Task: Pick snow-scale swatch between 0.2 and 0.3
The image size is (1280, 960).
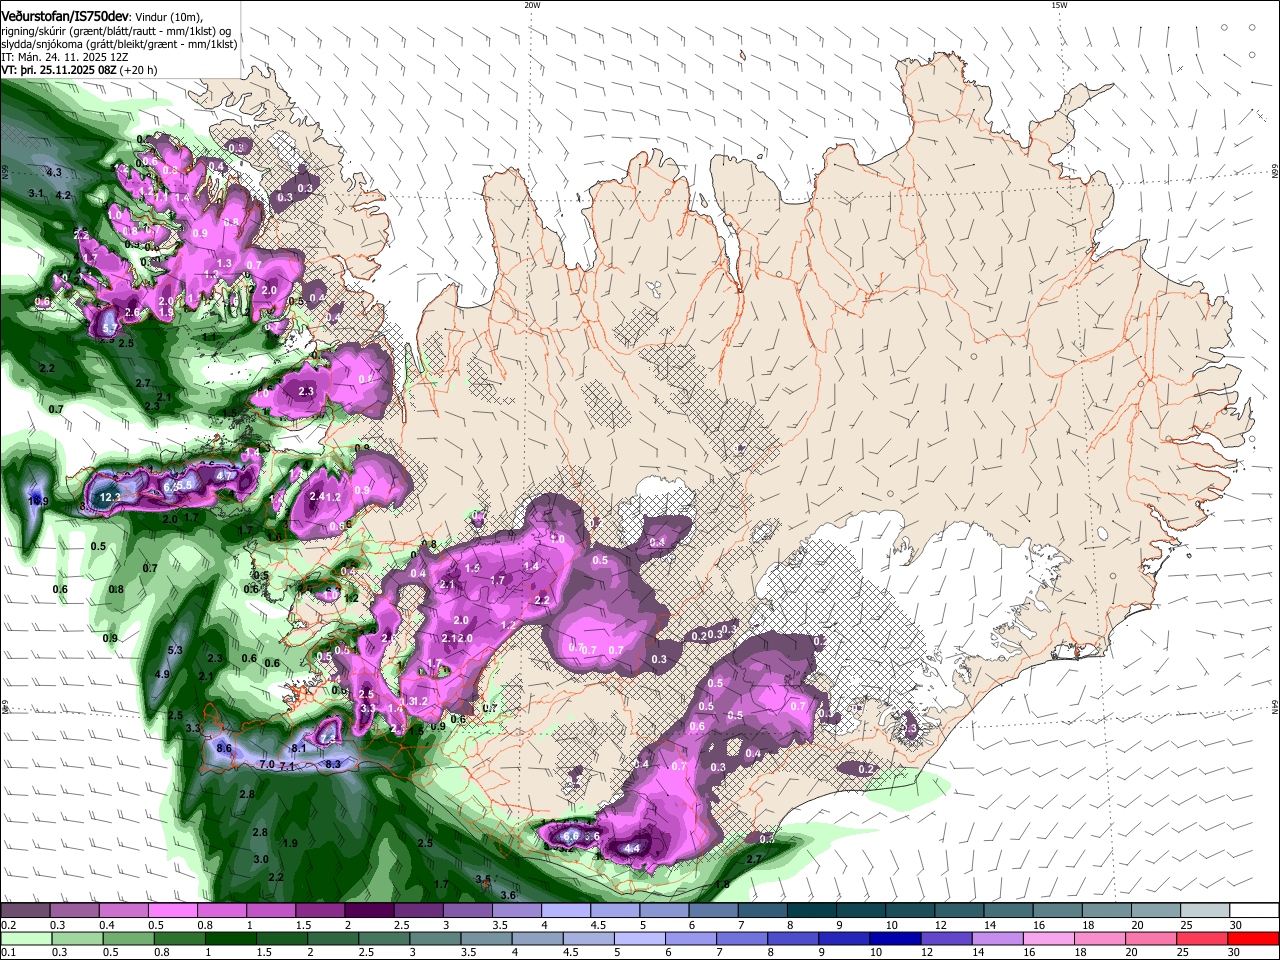Action: (x=25, y=910)
